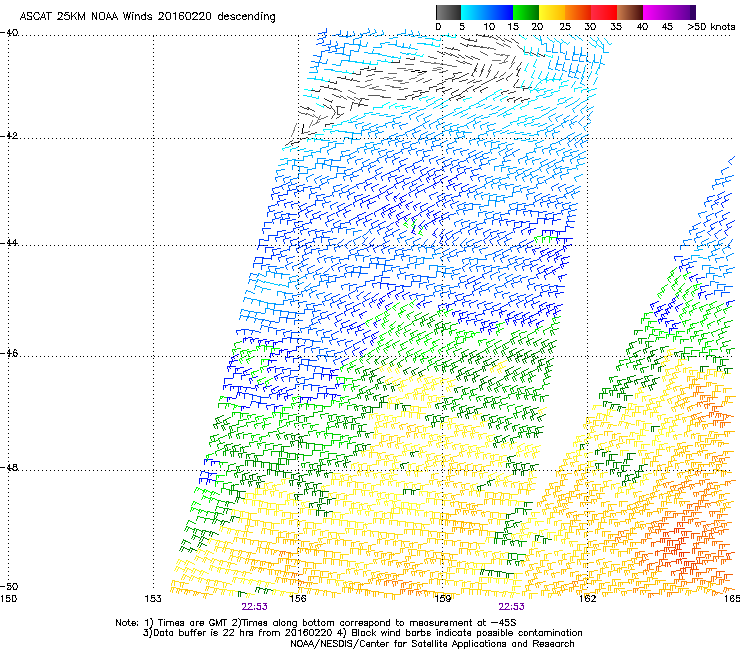This screenshot has width=740, height=650.
Task: Click the NOAA/NESDIS credit line
Action: (x=432, y=644)
